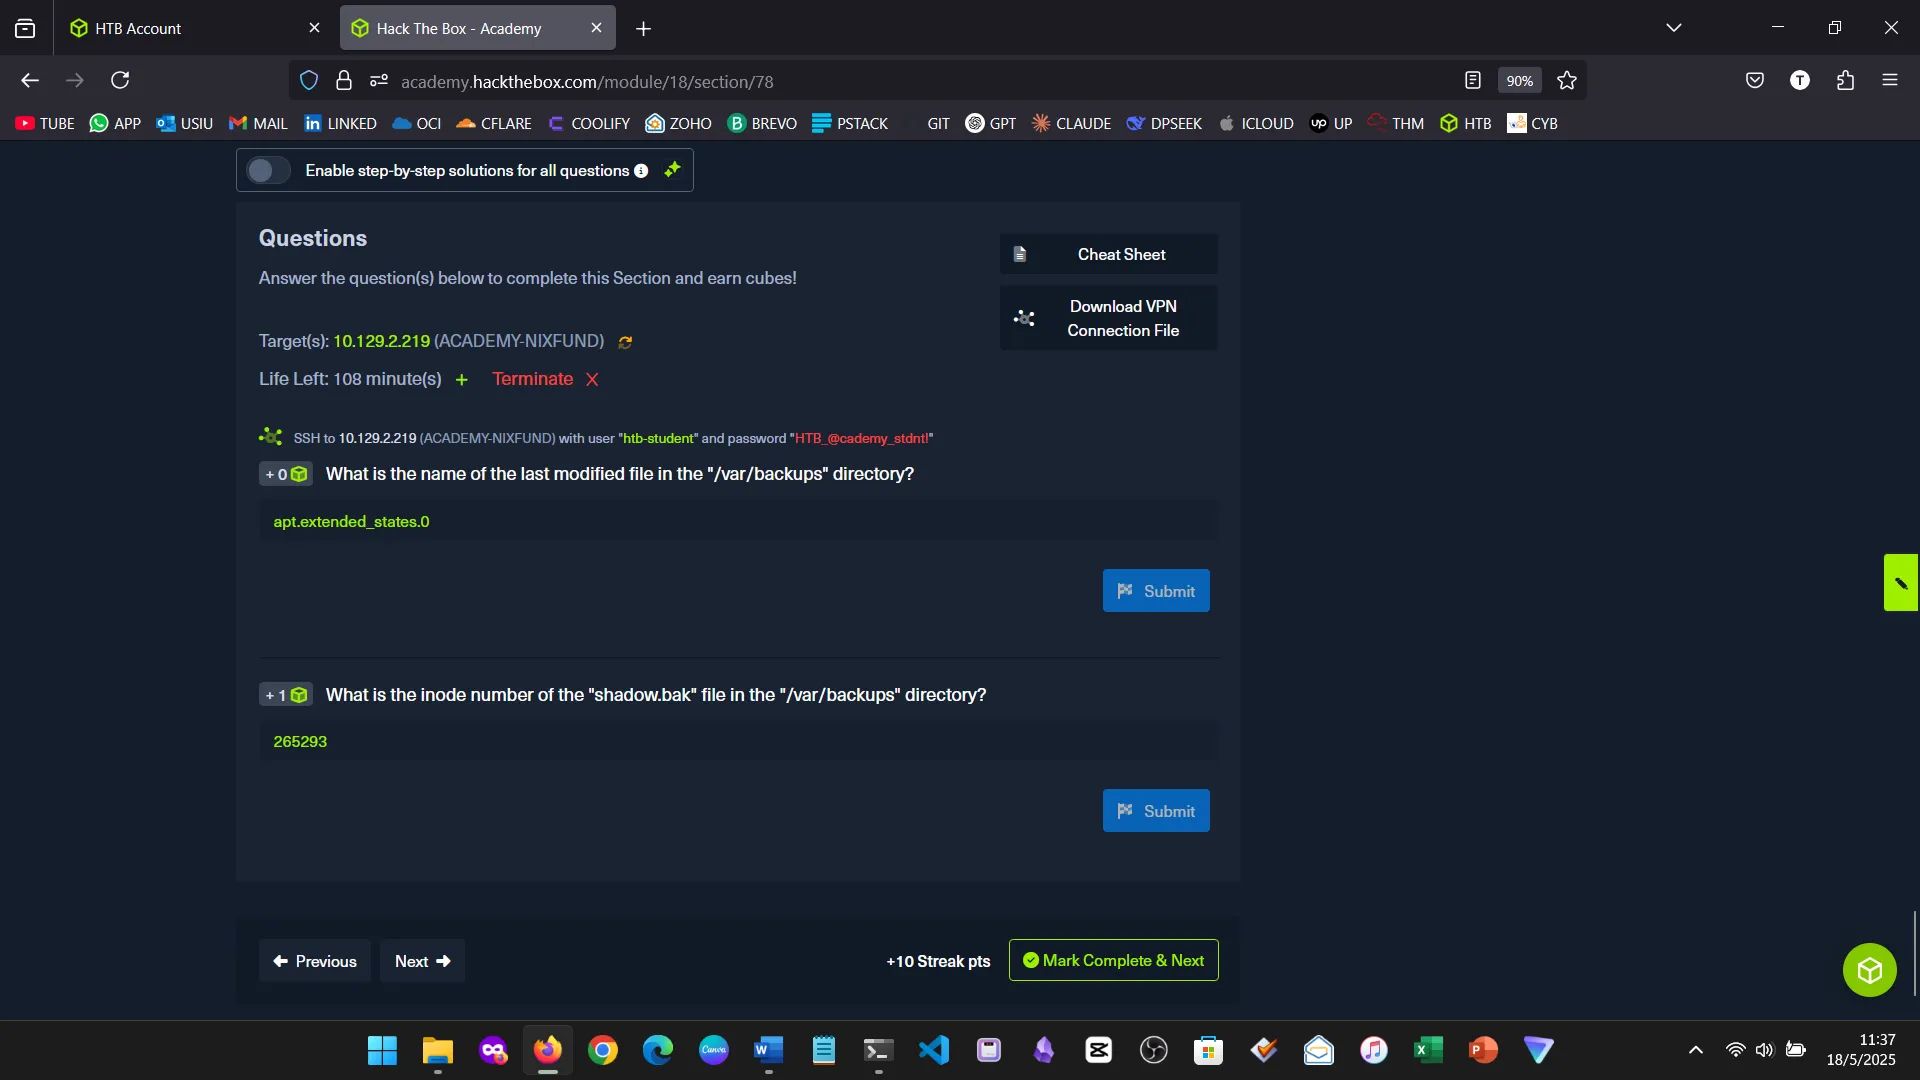Open the Cheat Sheet
The width and height of the screenshot is (1920, 1080).
[x=1108, y=254]
